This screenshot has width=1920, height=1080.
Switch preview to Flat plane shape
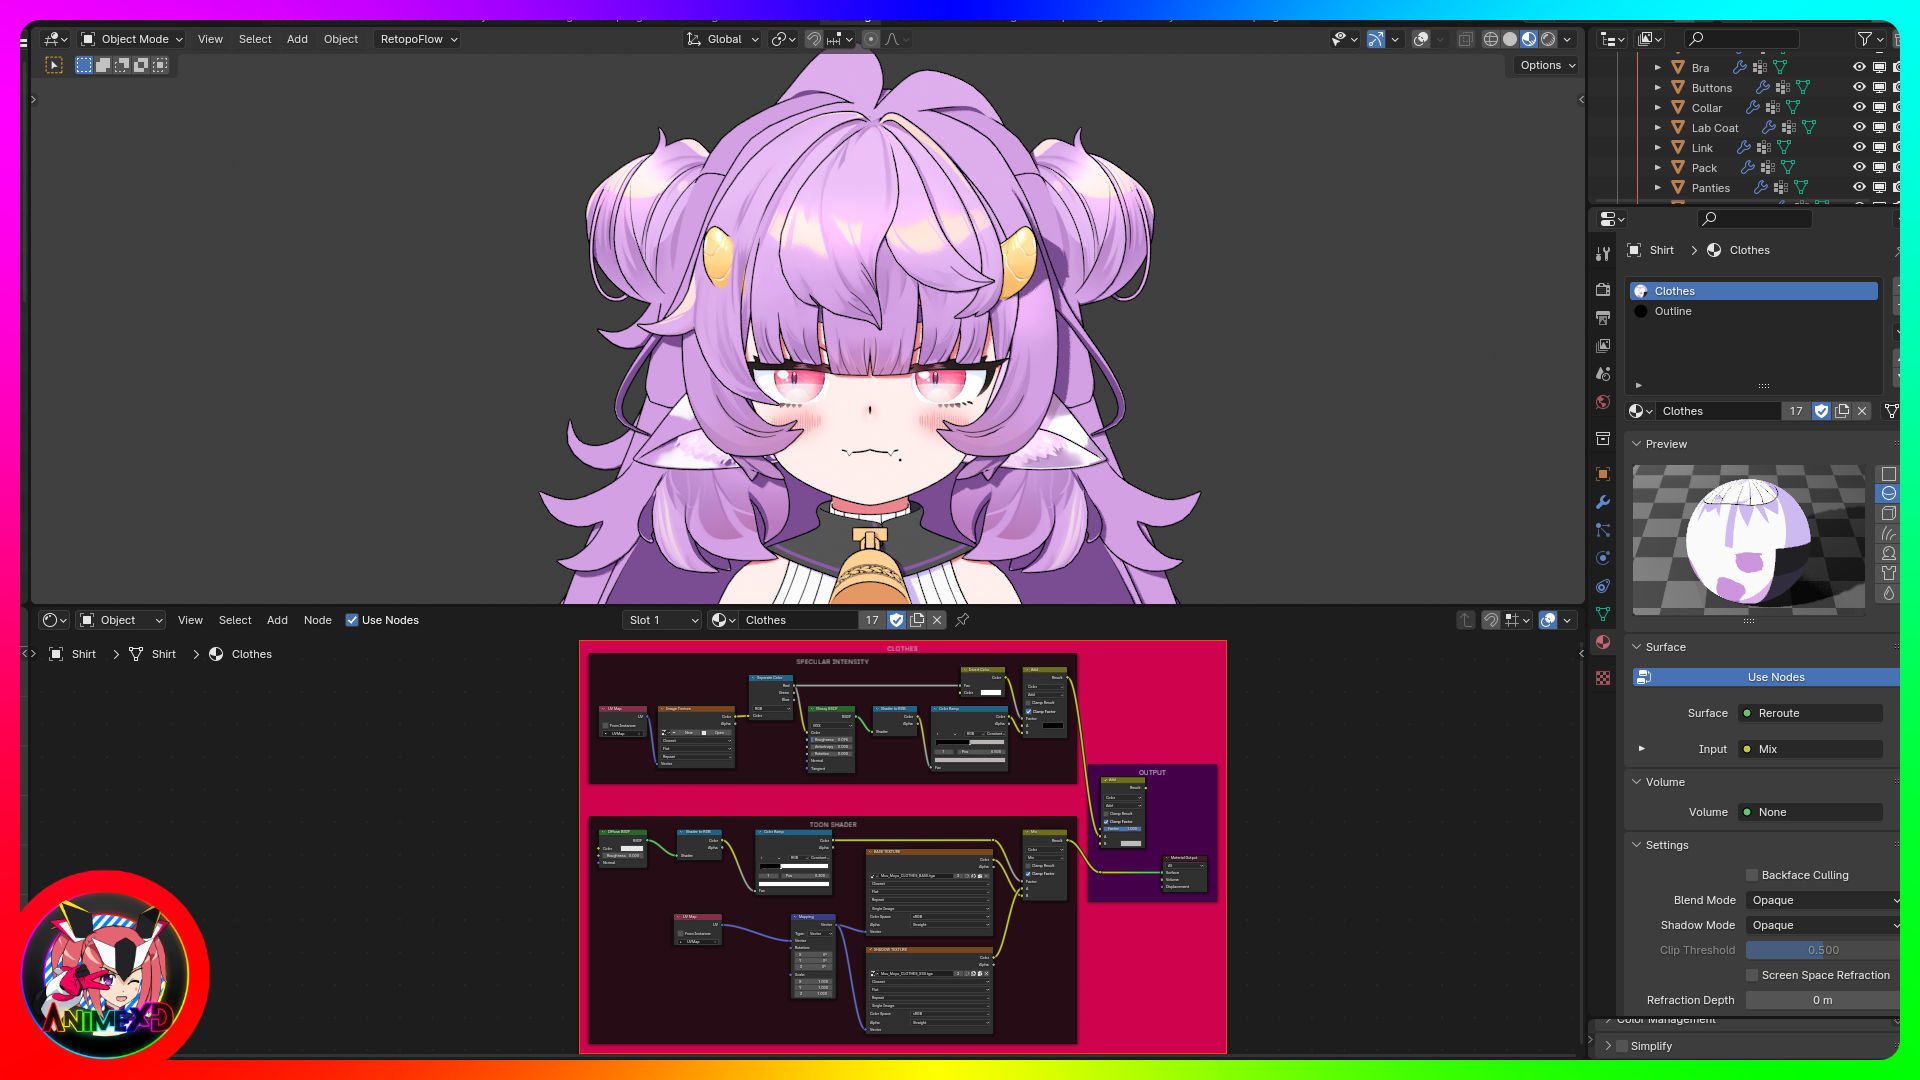tap(1888, 474)
